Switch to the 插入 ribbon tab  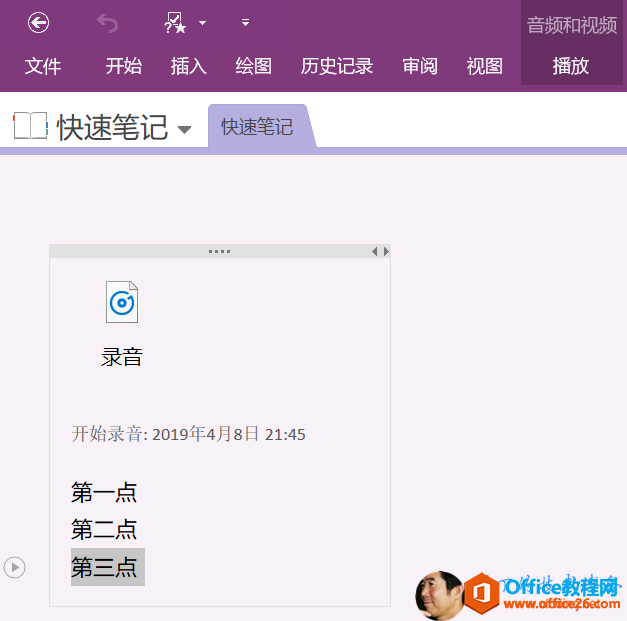[x=188, y=66]
